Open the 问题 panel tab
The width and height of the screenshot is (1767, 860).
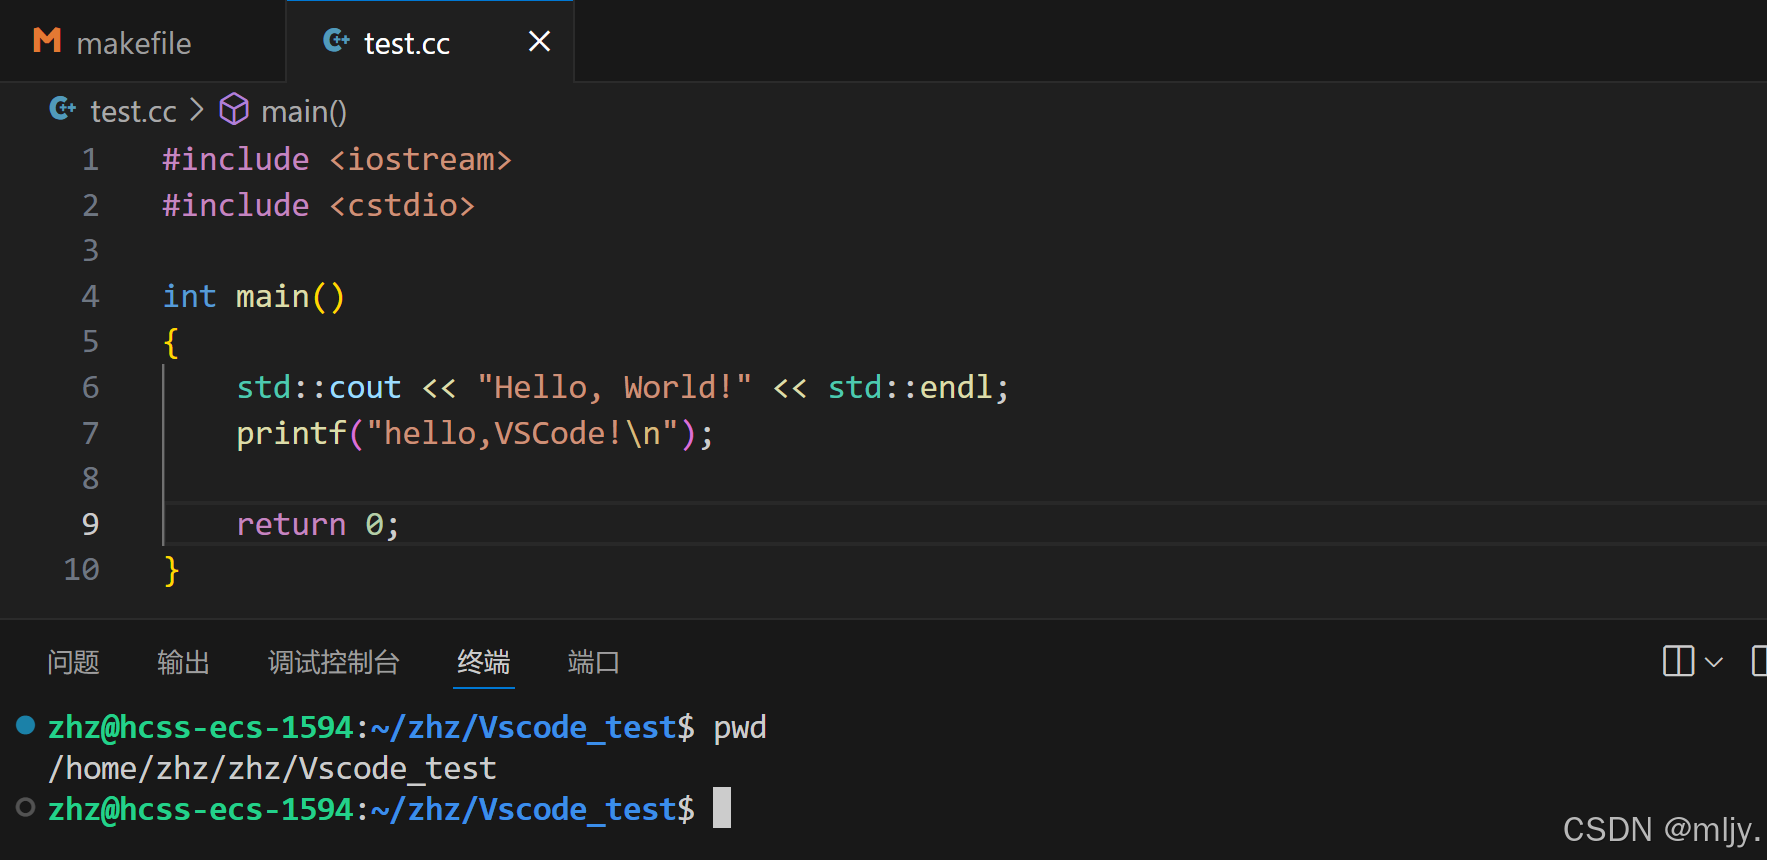click(x=73, y=662)
